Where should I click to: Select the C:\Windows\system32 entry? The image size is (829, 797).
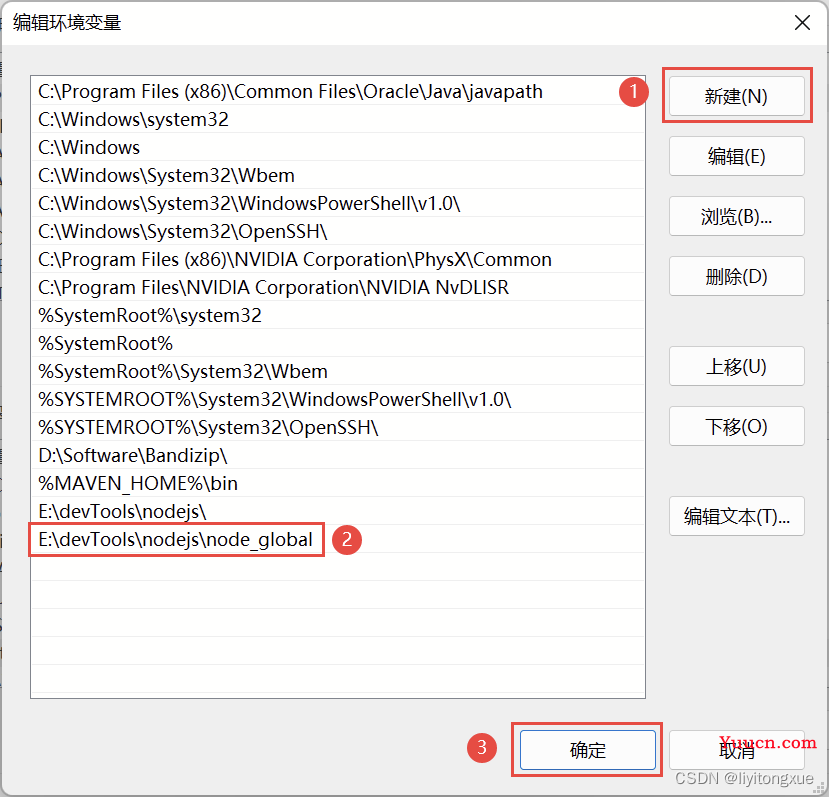[x=338, y=120]
